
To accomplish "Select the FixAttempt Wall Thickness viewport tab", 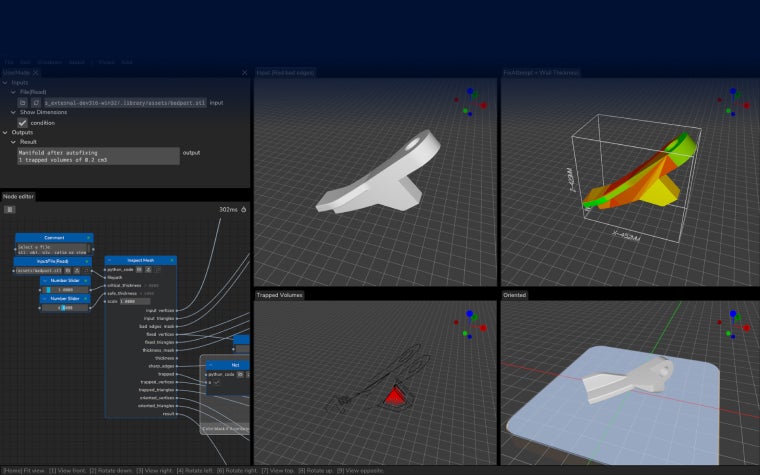I will tap(541, 73).
